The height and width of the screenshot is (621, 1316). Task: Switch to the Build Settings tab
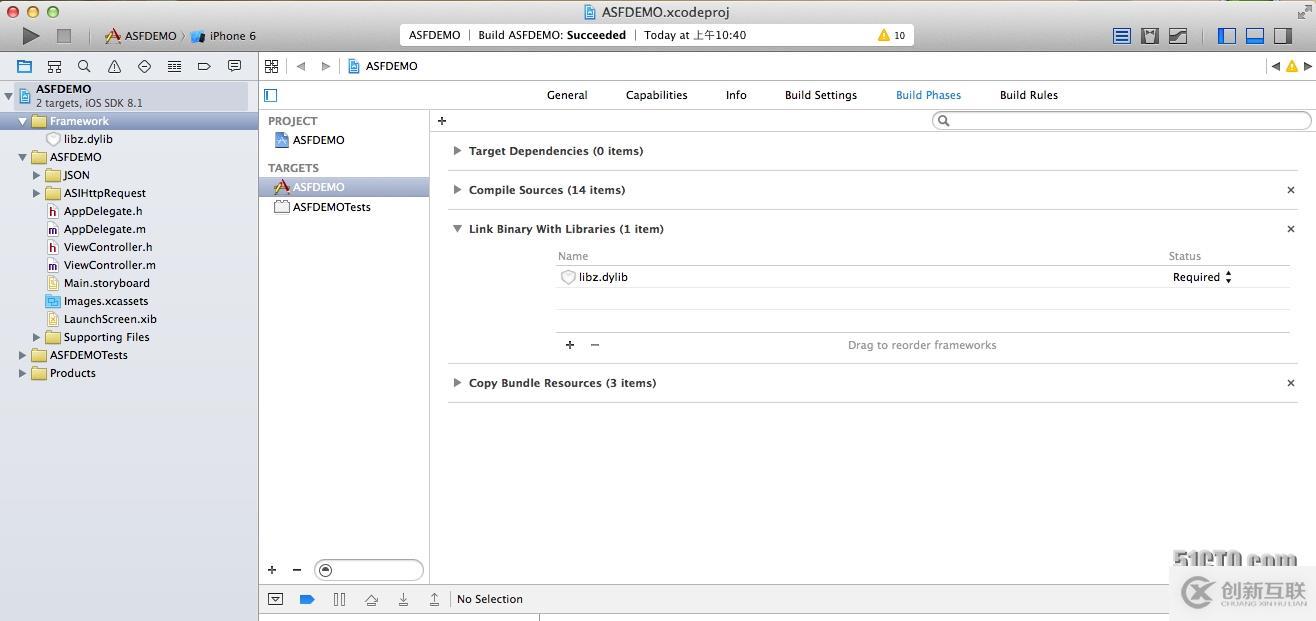pos(820,95)
